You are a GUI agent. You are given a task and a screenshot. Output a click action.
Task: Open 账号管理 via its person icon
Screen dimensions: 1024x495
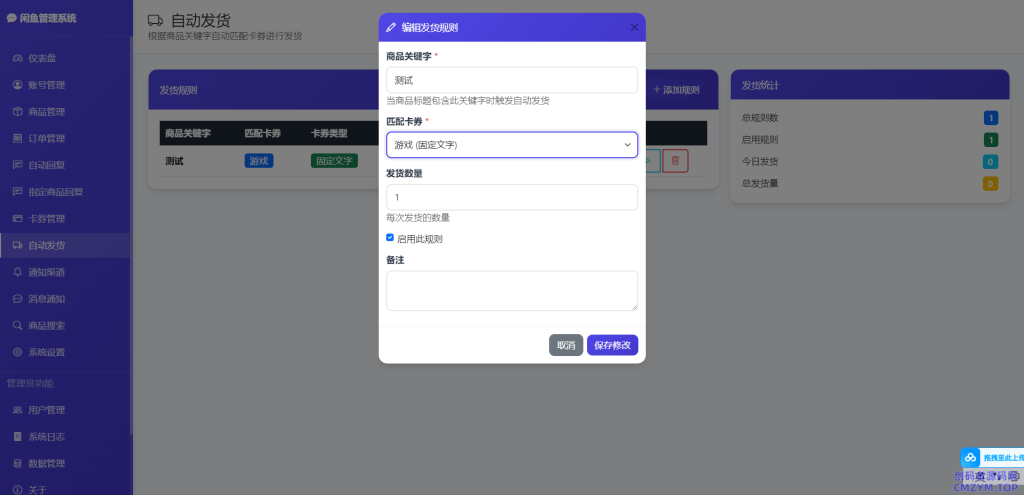(x=17, y=85)
